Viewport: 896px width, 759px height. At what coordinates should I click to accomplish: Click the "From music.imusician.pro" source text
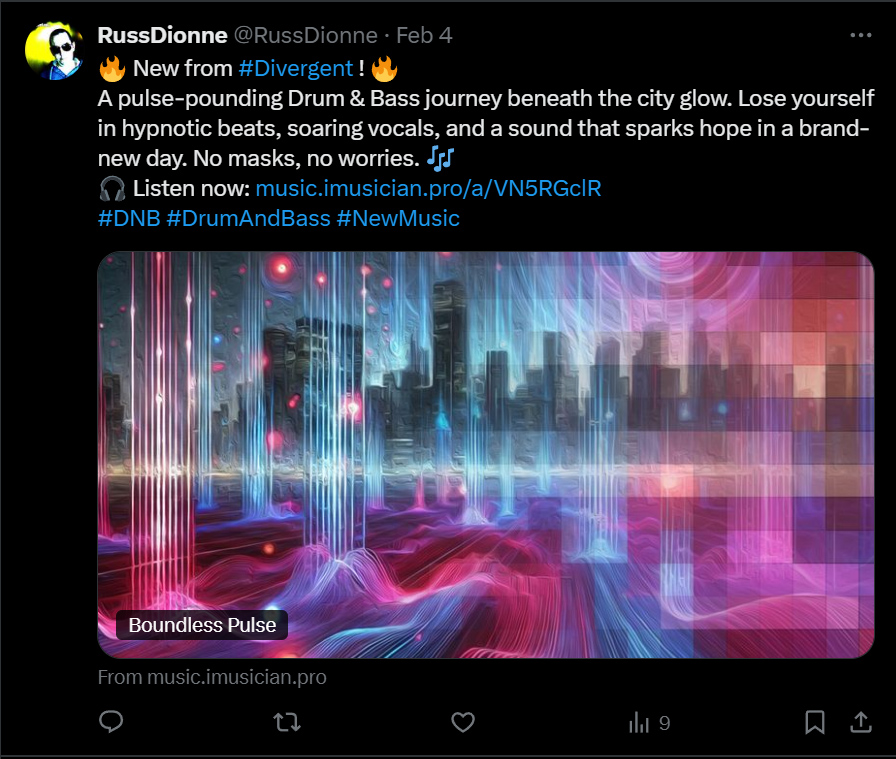pos(212,677)
